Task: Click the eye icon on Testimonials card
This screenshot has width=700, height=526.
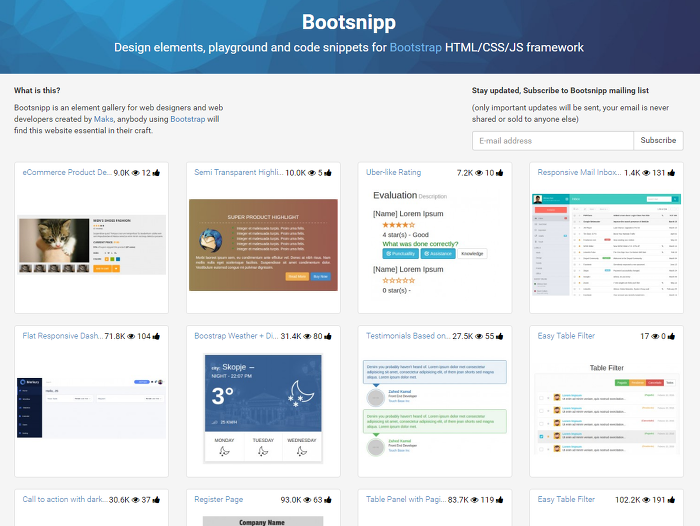Action: coord(479,336)
